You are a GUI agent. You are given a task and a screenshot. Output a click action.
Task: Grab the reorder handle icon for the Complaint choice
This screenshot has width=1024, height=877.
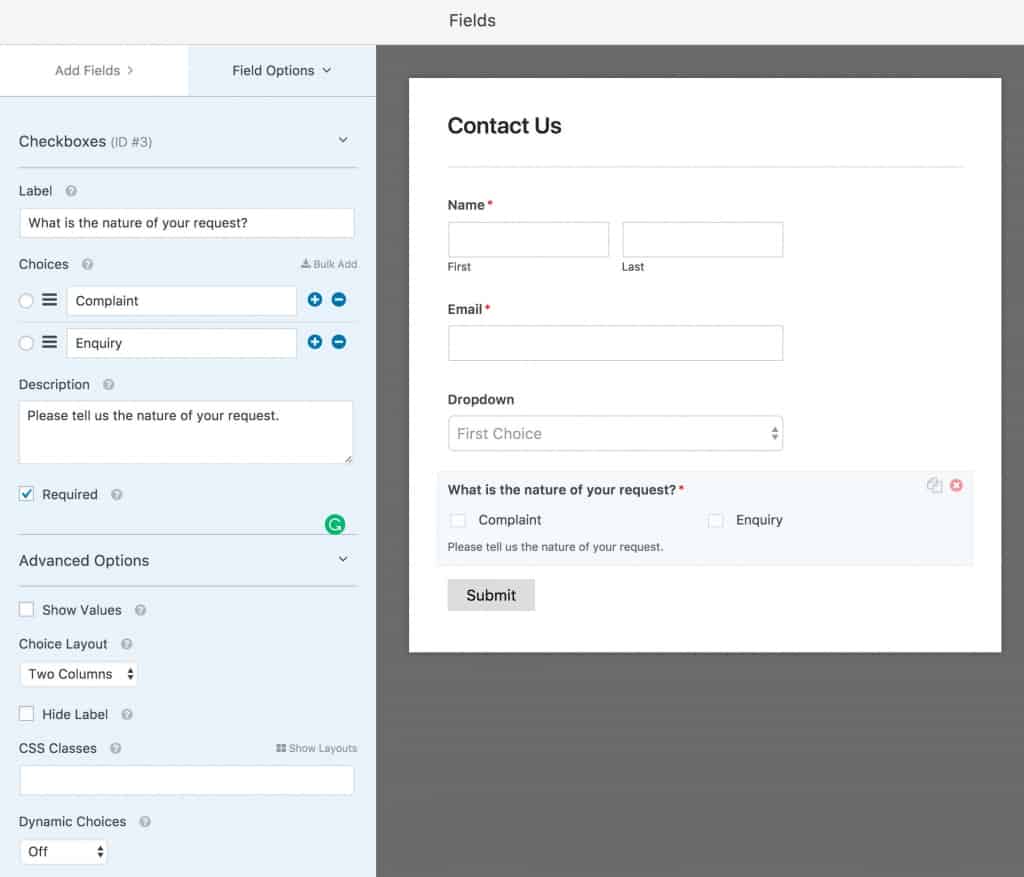pyautogui.click(x=50, y=300)
